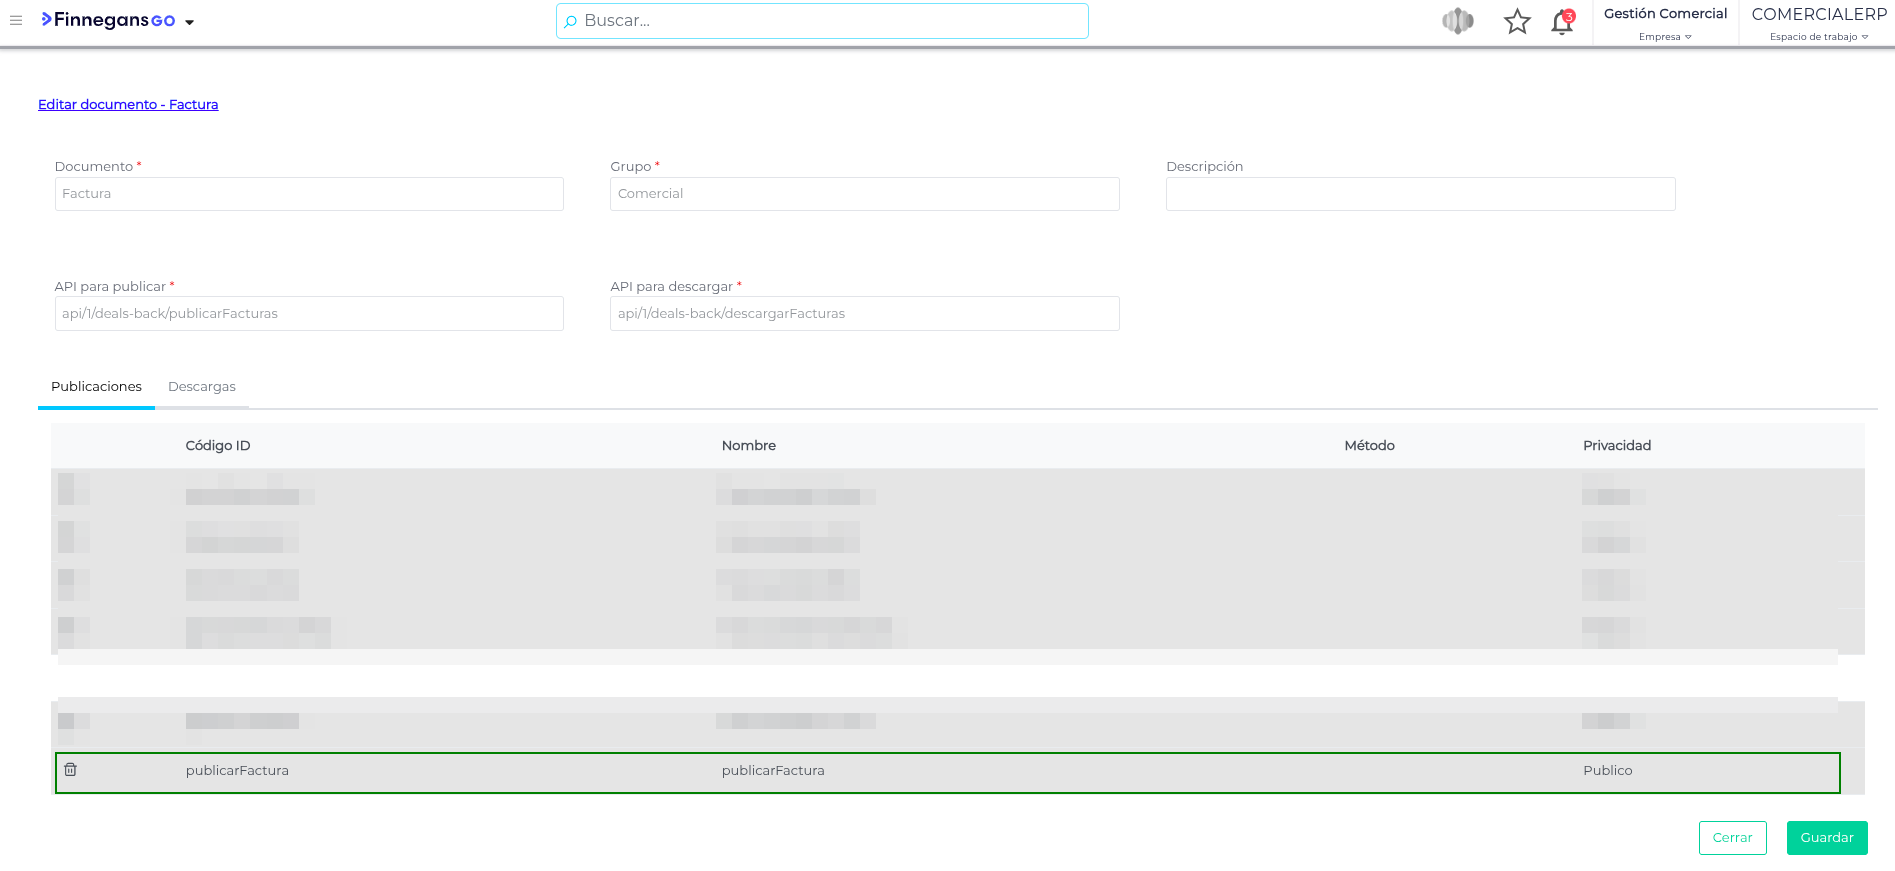The height and width of the screenshot is (871, 1895).
Task: Open Gestión Comercial Empresa selector
Action: [1665, 23]
